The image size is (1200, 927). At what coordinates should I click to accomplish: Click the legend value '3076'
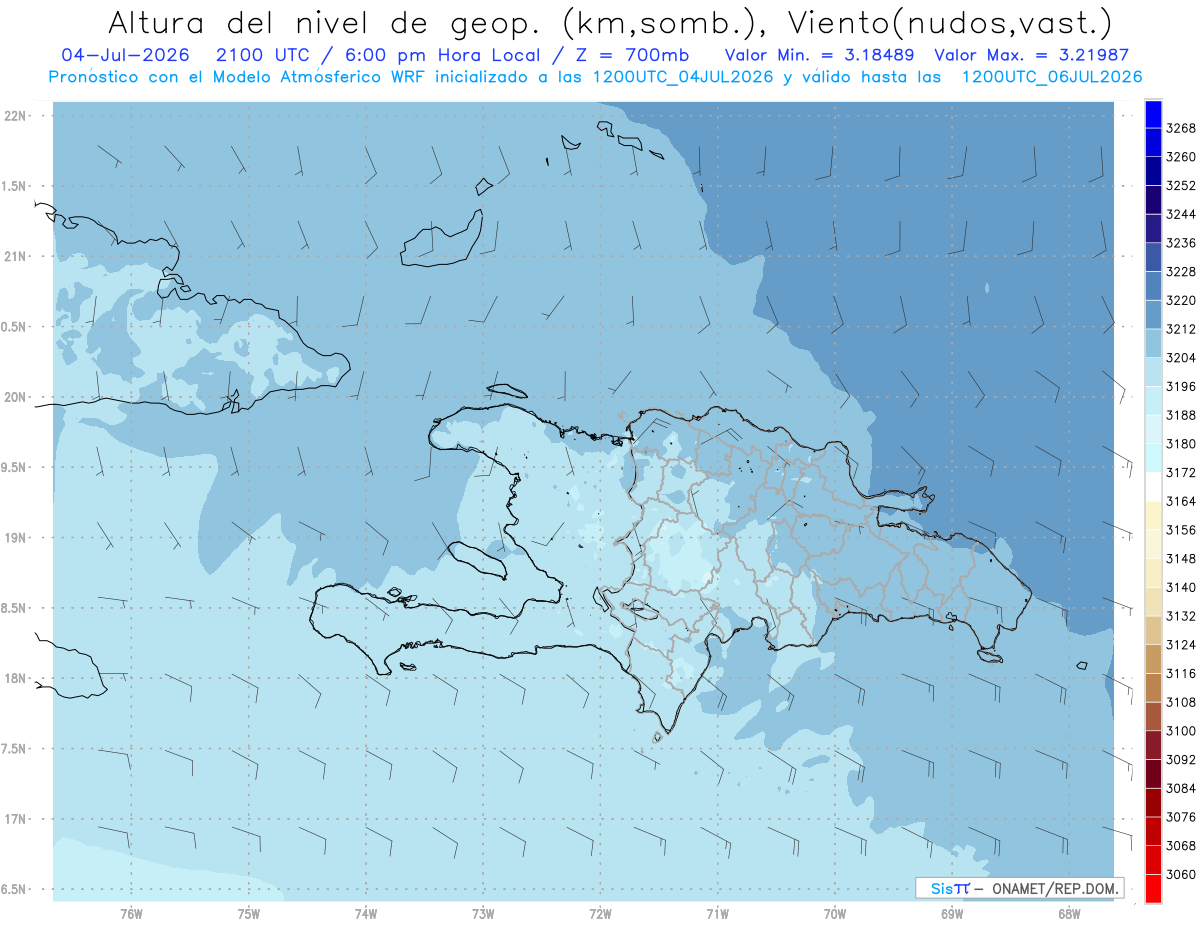pyautogui.click(x=1181, y=817)
